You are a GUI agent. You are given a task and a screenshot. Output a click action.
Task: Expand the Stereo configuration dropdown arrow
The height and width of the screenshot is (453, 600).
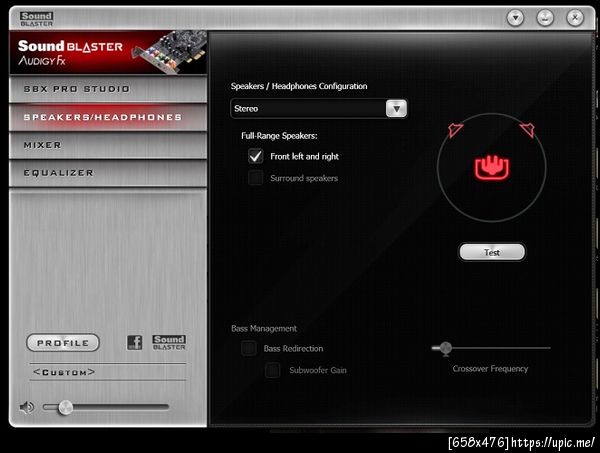(x=396, y=109)
